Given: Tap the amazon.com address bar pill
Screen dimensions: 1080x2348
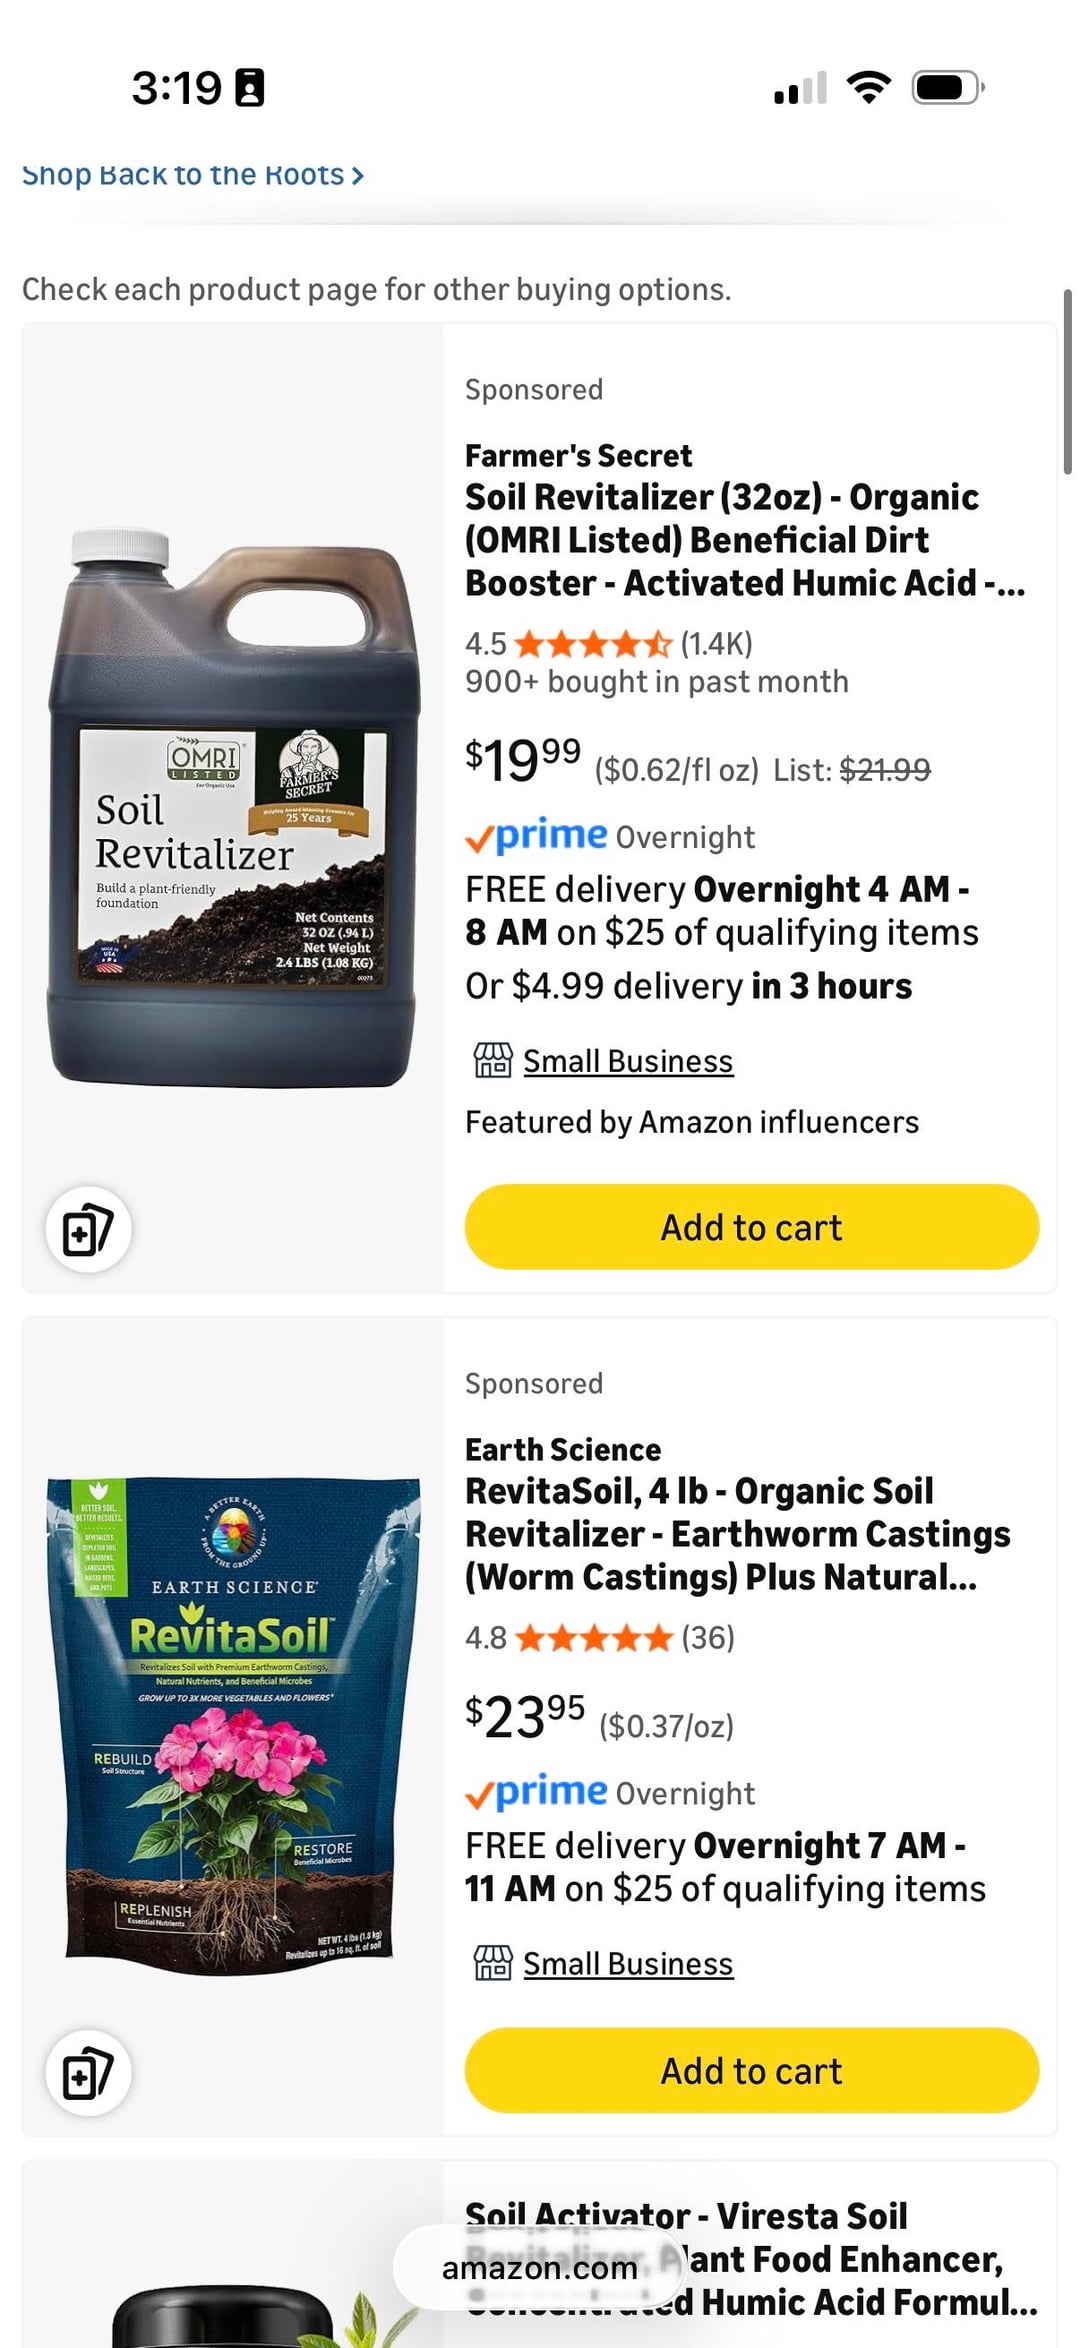Looking at the screenshot, I should click(540, 2268).
